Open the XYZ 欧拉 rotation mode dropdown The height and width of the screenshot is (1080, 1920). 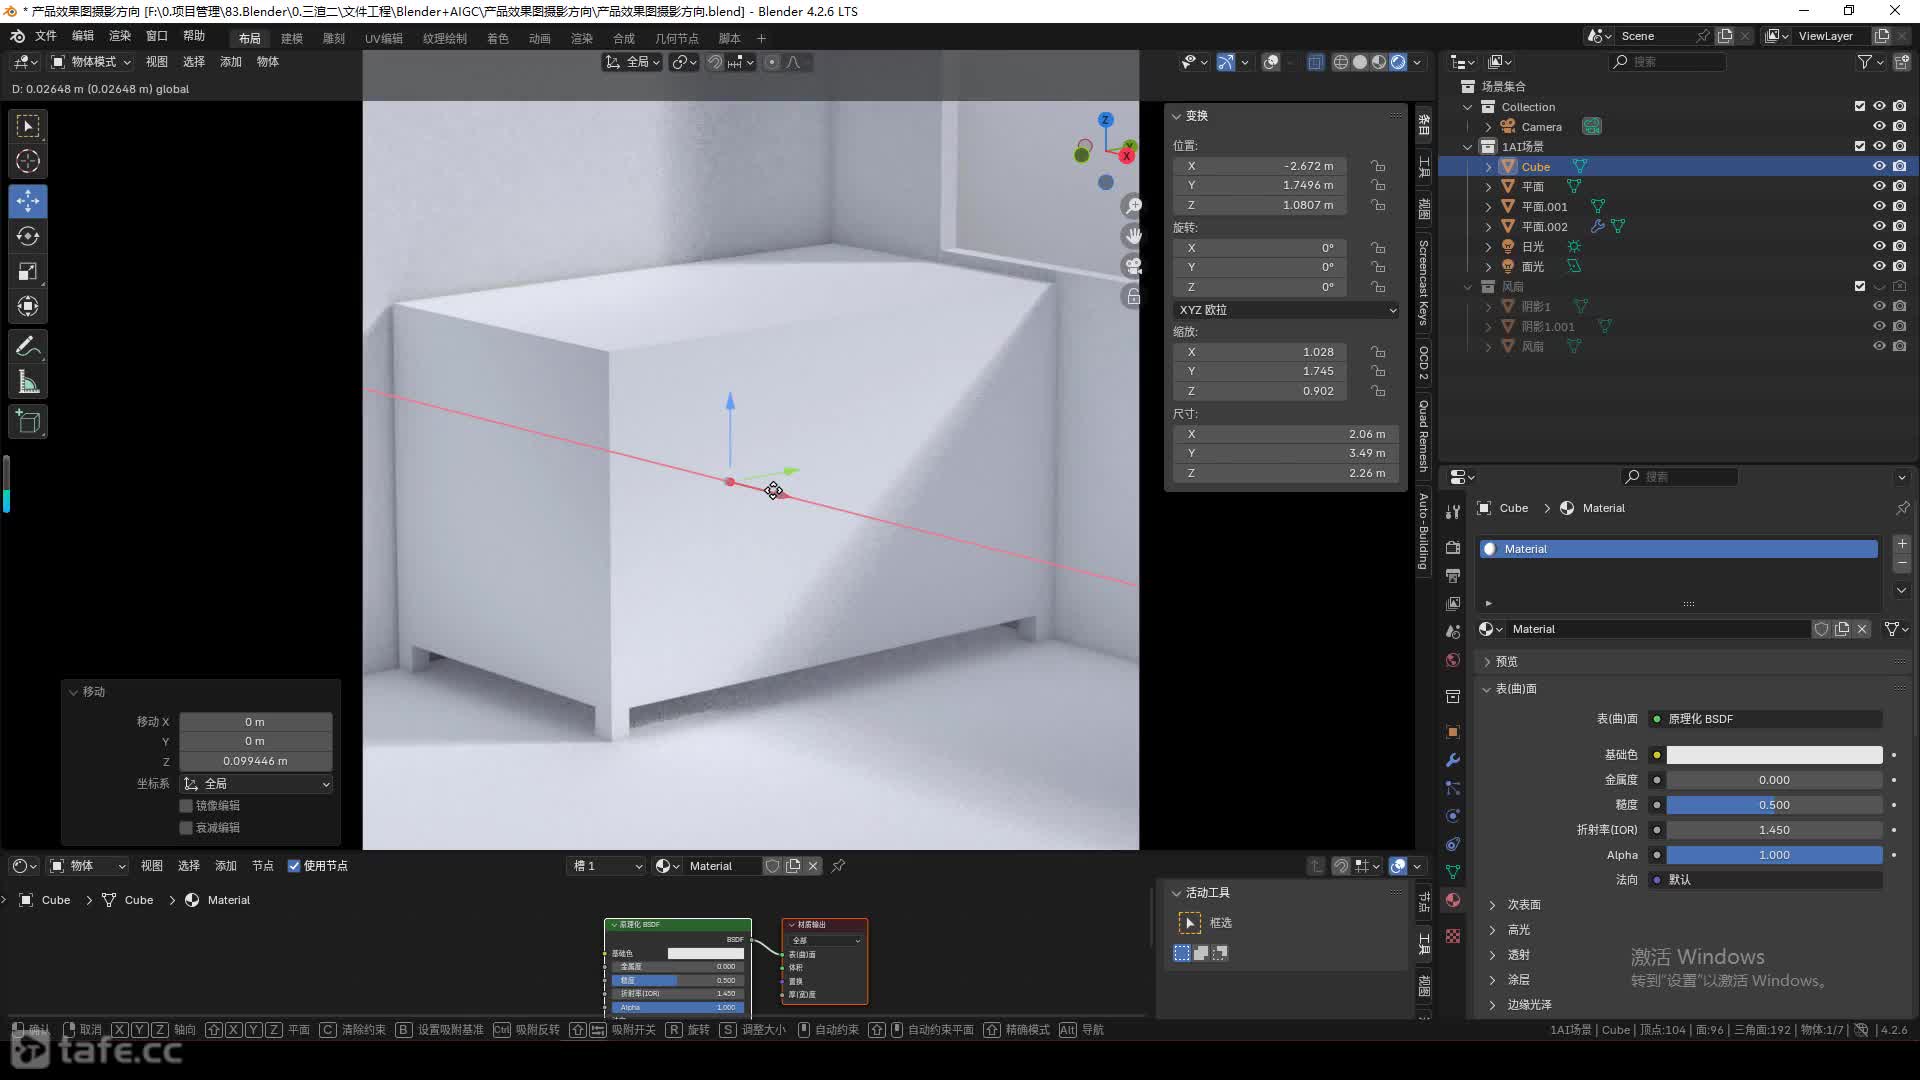coord(1287,310)
